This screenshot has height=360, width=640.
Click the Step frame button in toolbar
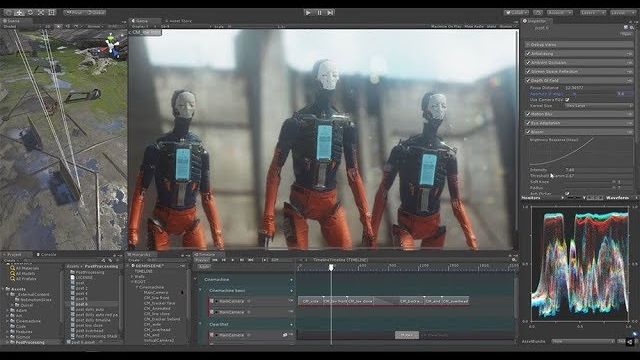coord(331,13)
